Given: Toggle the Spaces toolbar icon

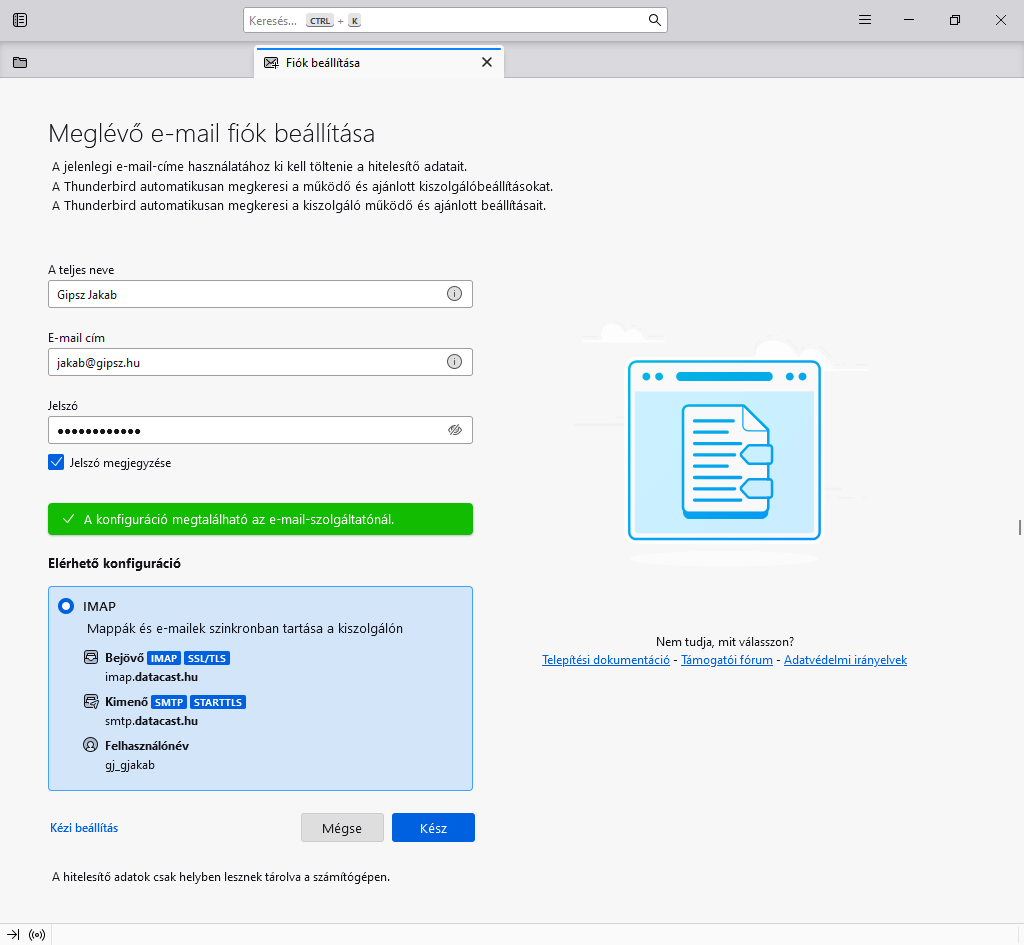Looking at the screenshot, I should tap(20, 20).
